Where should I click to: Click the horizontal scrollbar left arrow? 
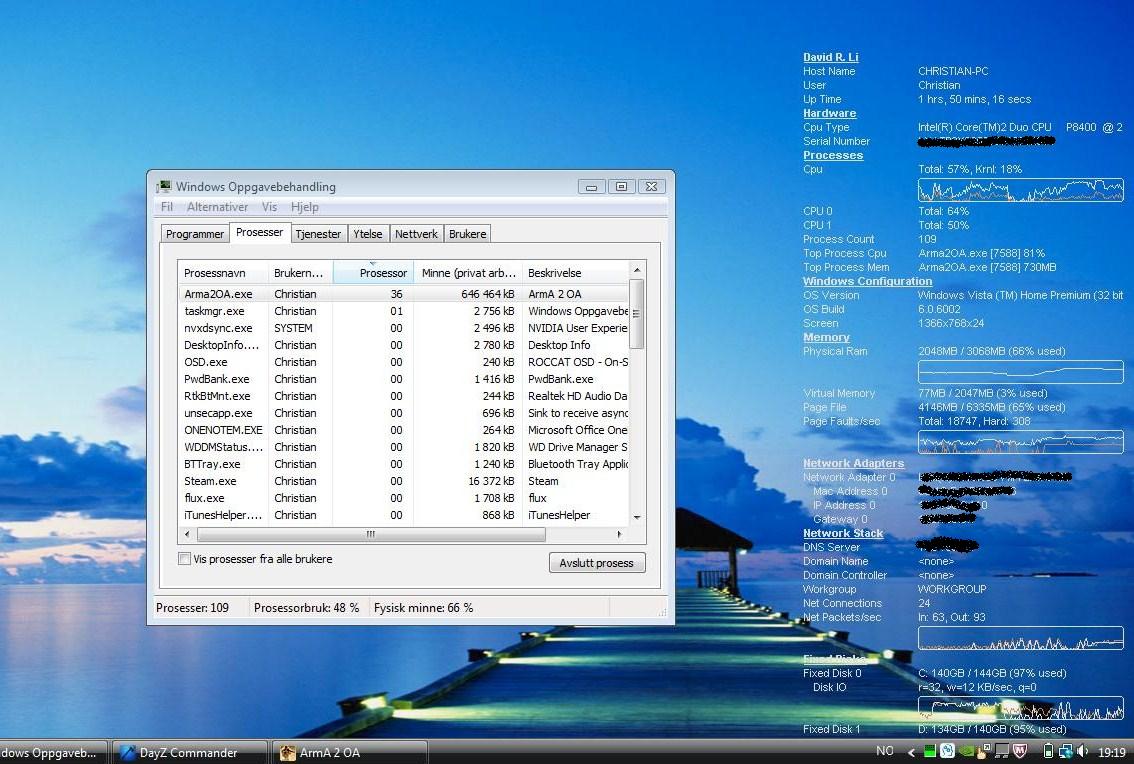tap(187, 535)
